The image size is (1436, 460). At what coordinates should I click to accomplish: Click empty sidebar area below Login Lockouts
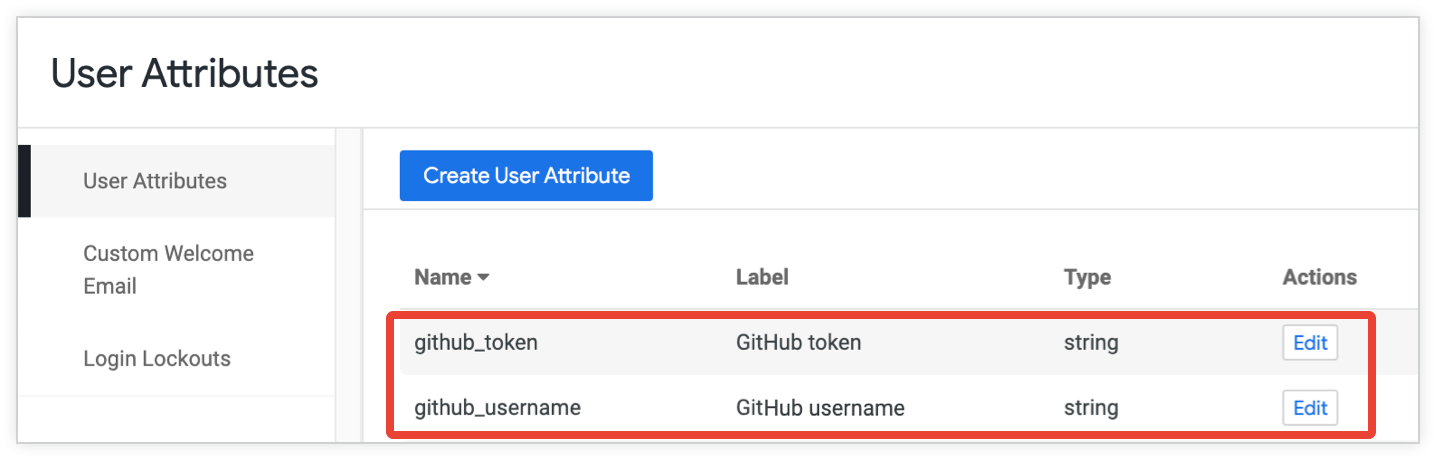tap(176, 418)
